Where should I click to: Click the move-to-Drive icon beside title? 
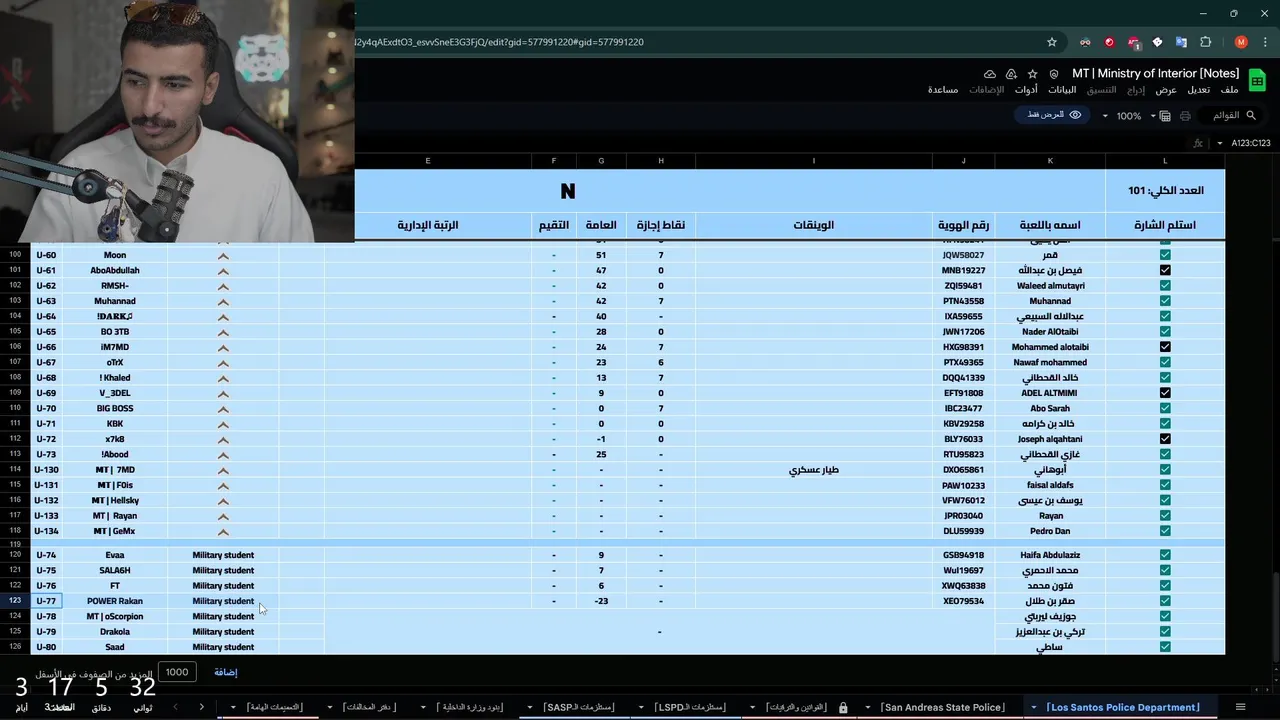1011,74
